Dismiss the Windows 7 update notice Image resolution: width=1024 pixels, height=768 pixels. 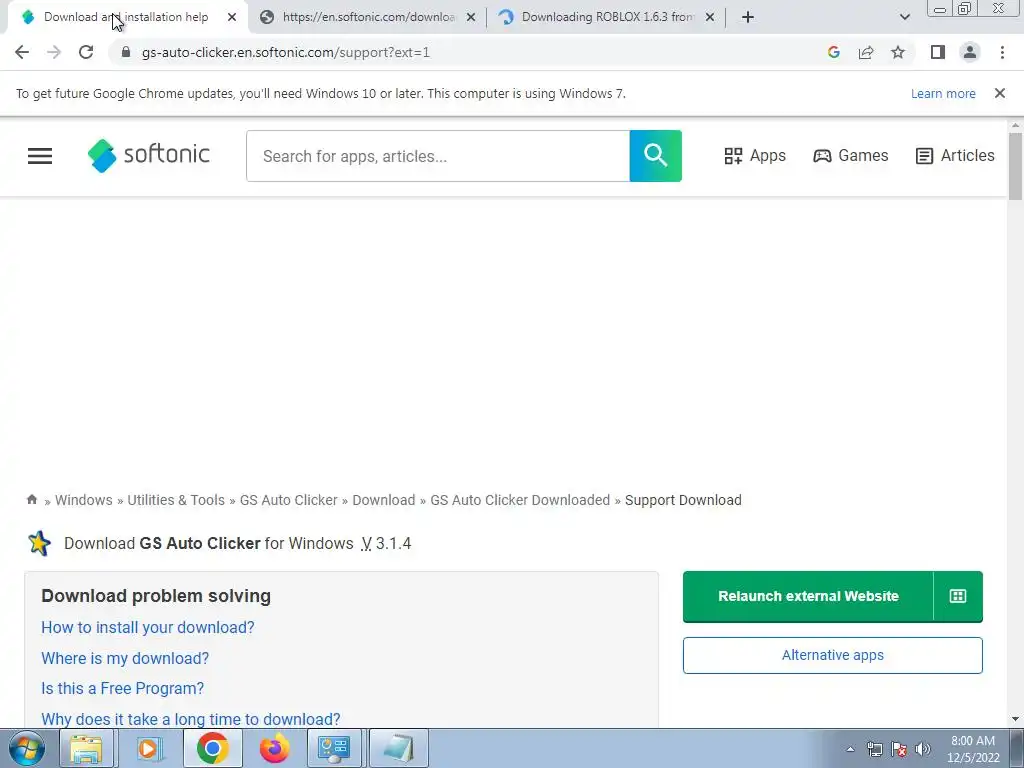coord(999,93)
